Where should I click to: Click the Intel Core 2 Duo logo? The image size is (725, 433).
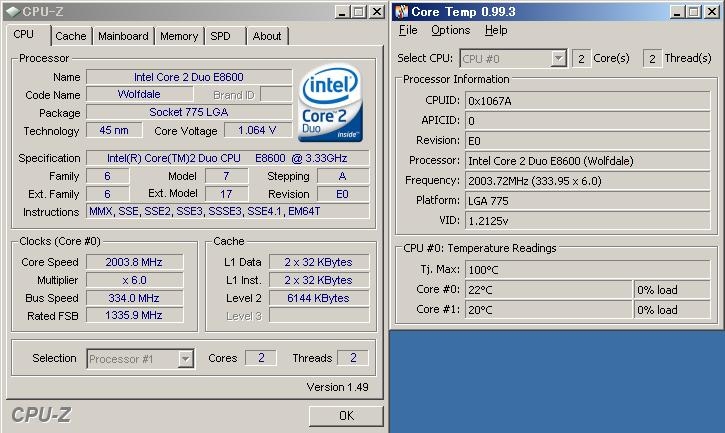coord(330,103)
